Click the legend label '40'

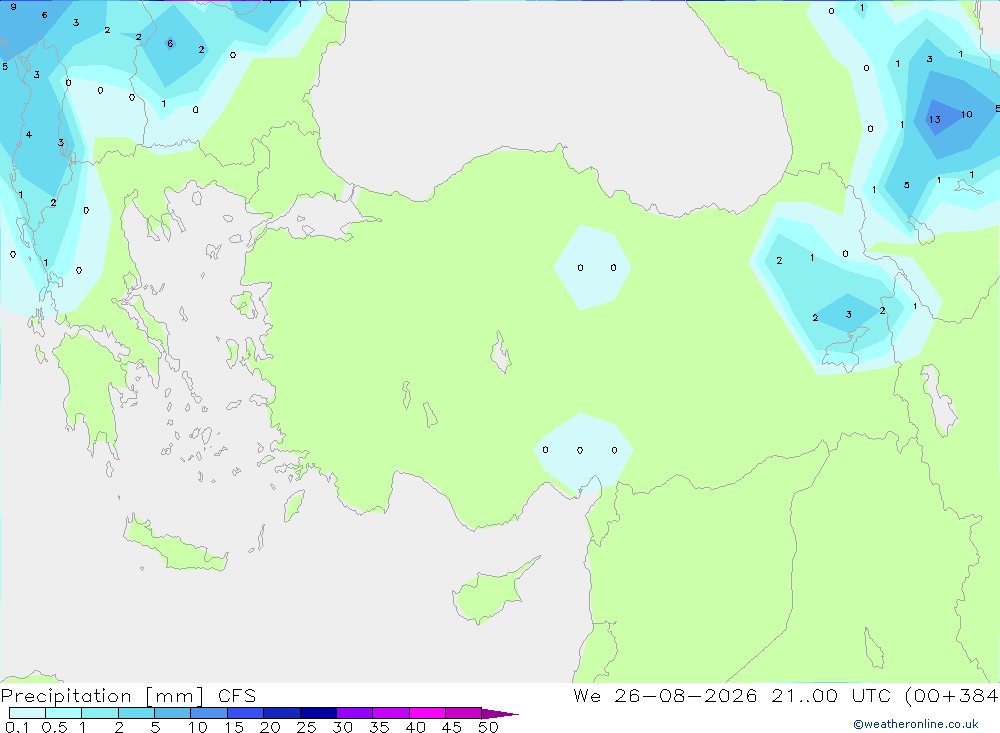pos(415,727)
